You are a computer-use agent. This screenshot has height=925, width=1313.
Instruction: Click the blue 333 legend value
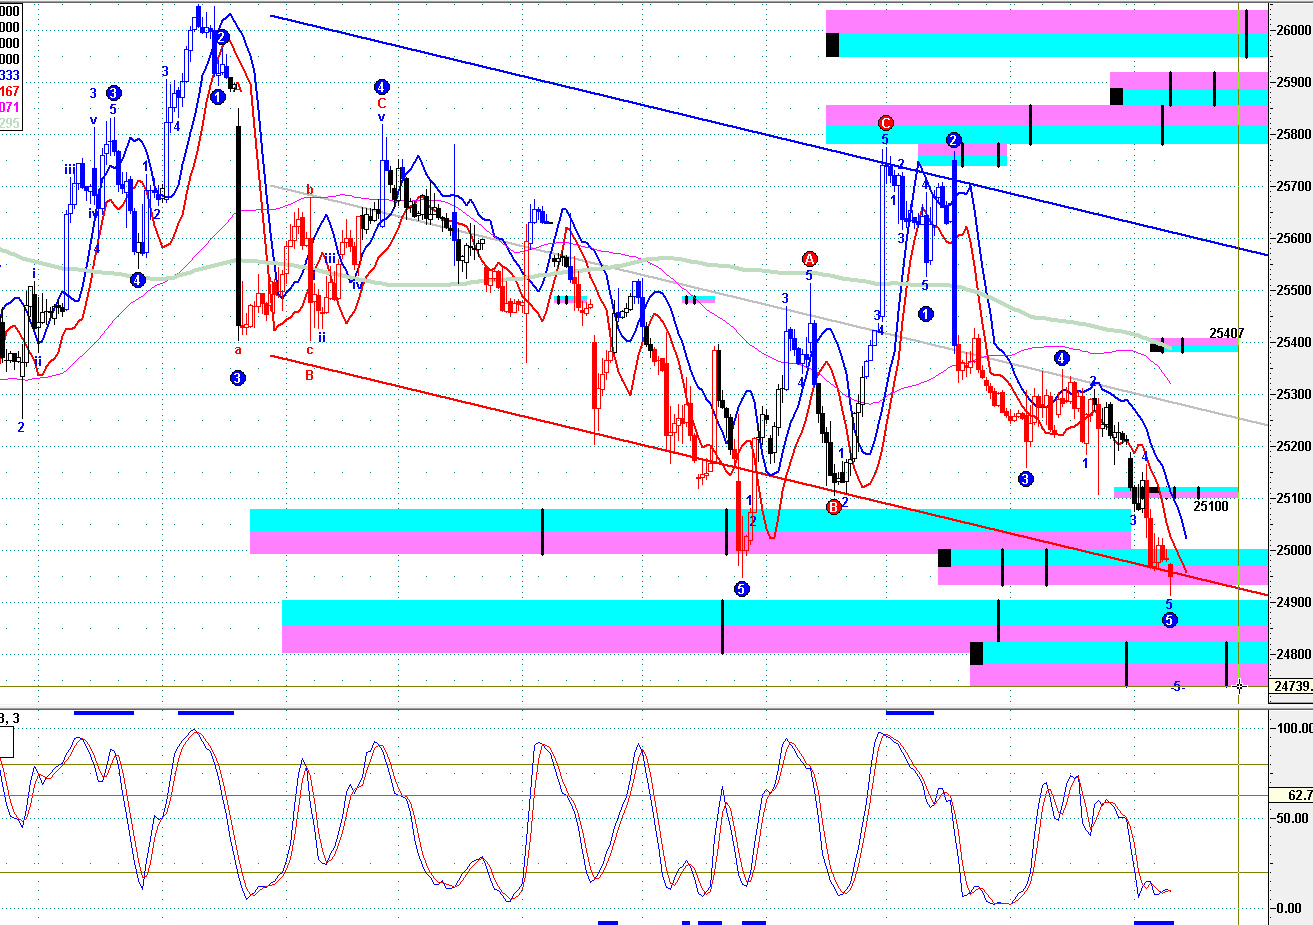(x=9, y=75)
